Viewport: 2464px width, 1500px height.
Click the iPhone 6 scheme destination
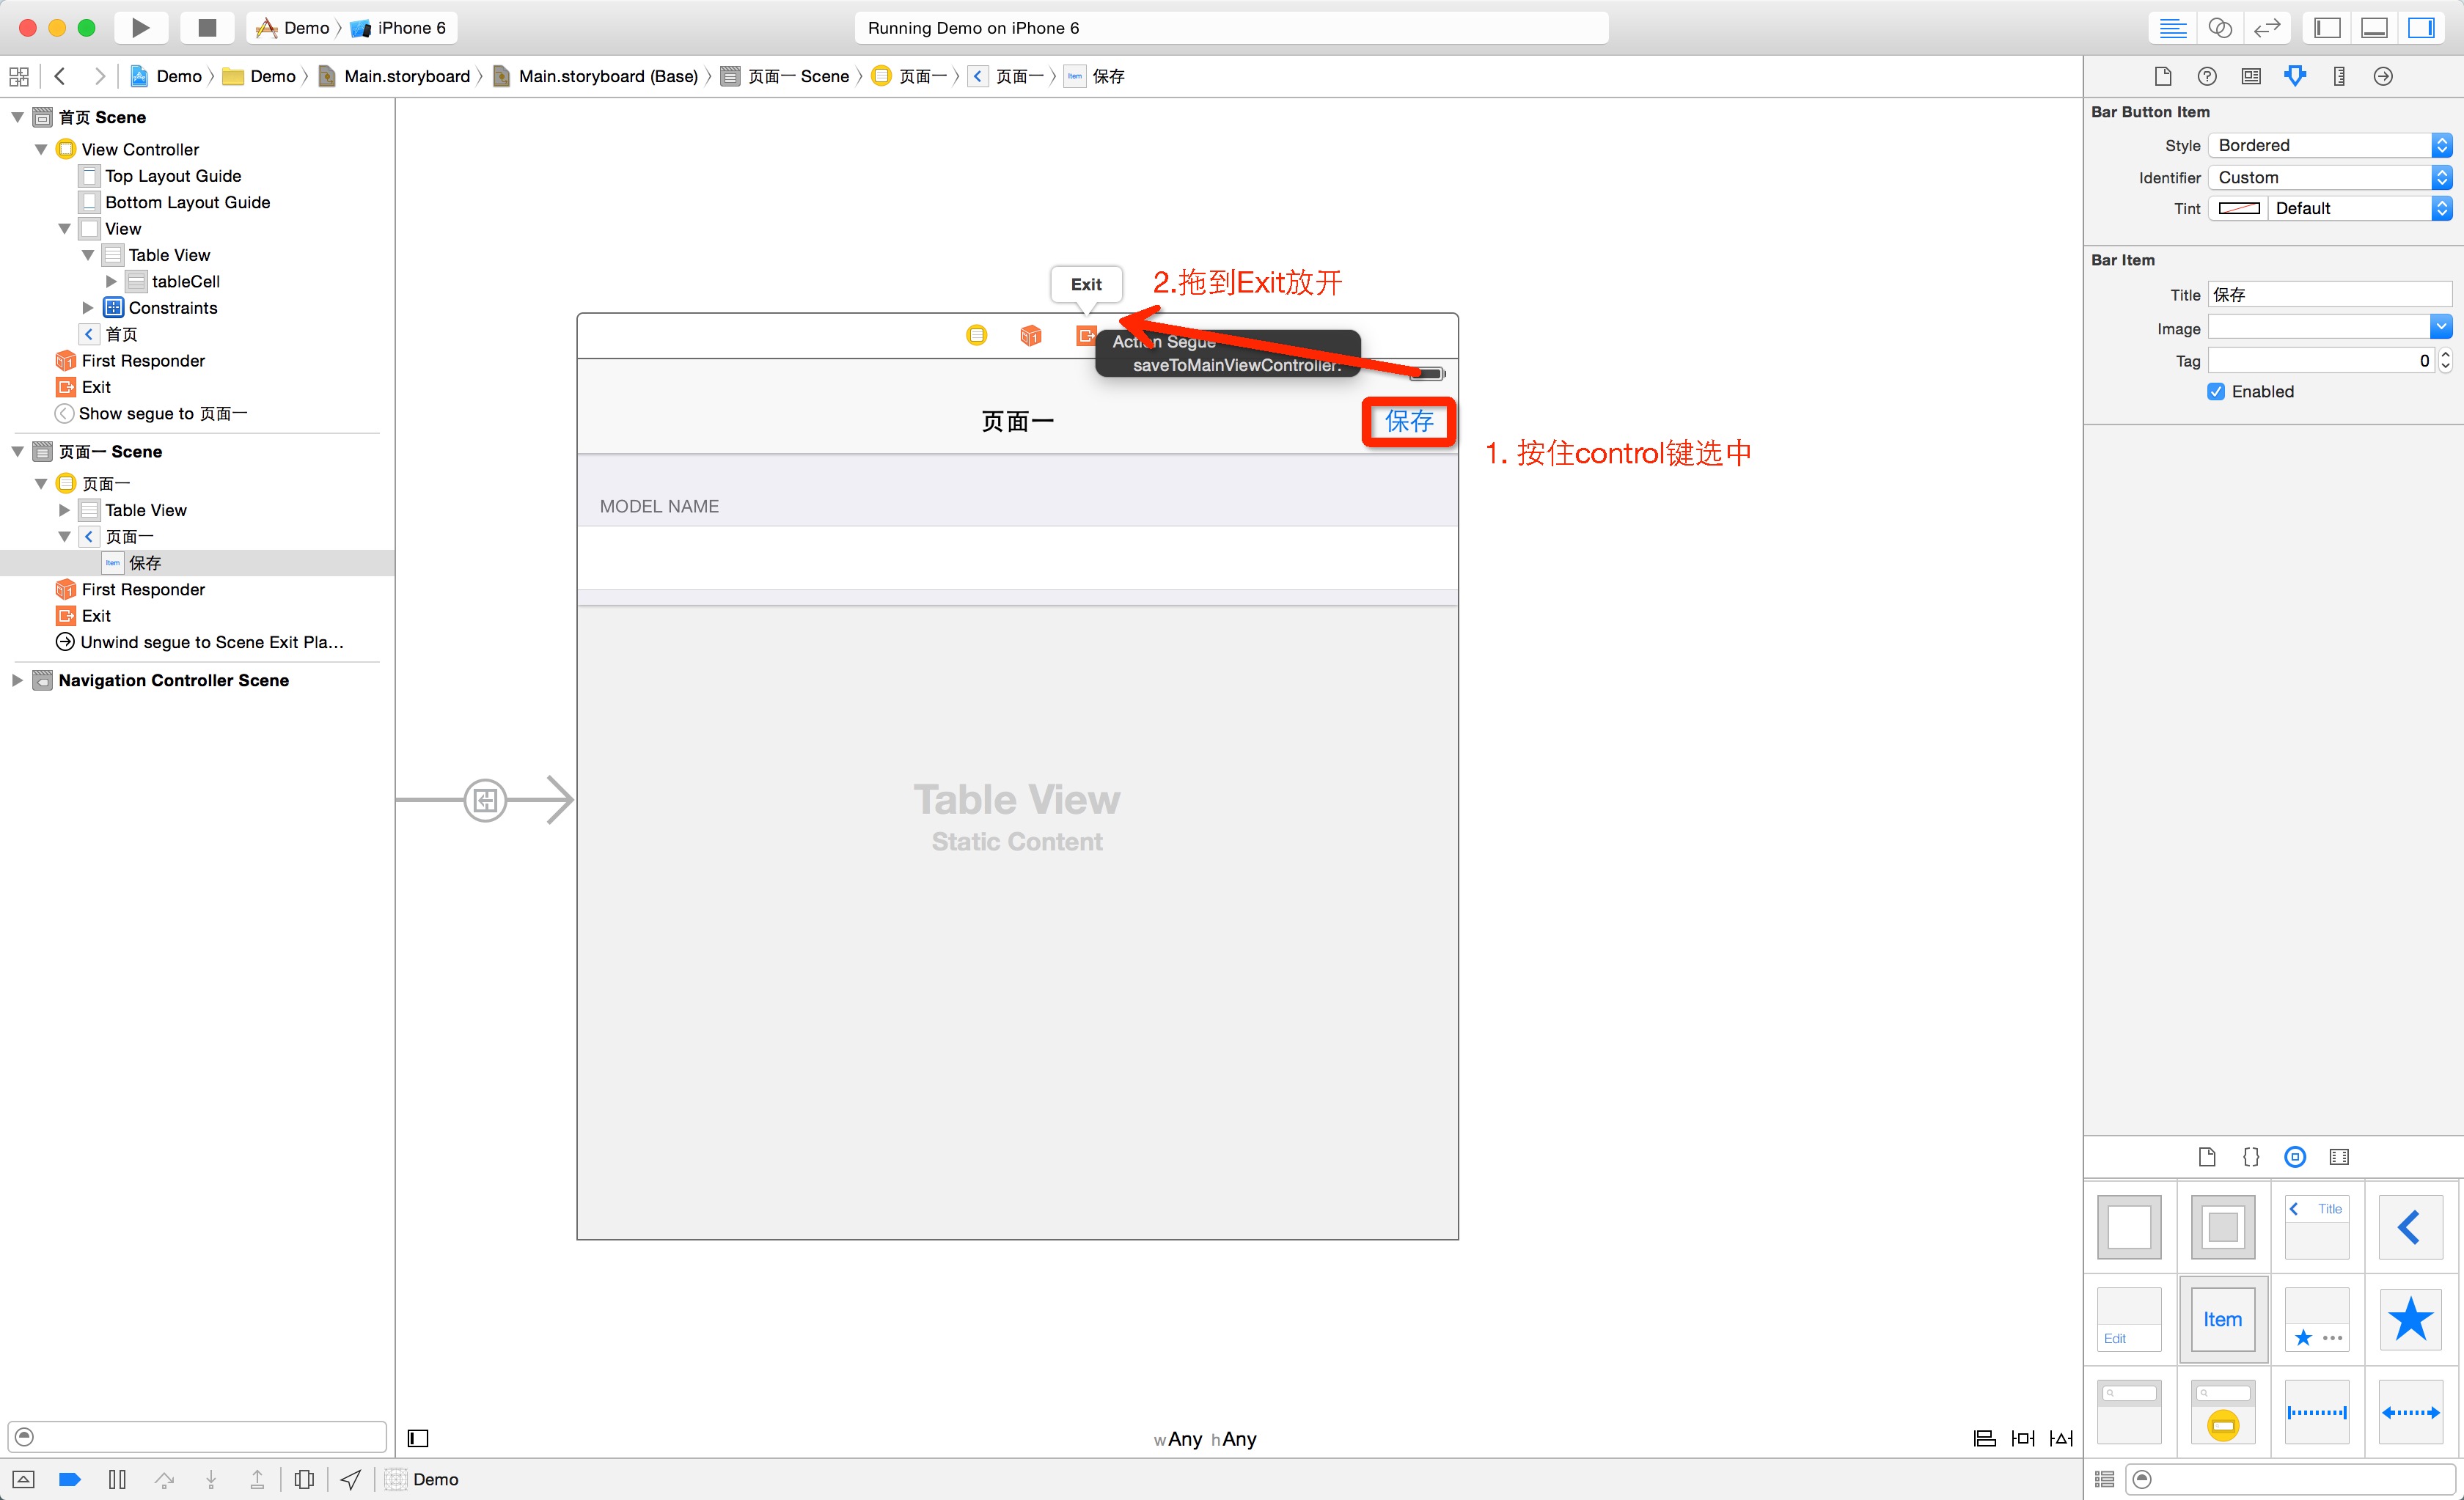399,28
